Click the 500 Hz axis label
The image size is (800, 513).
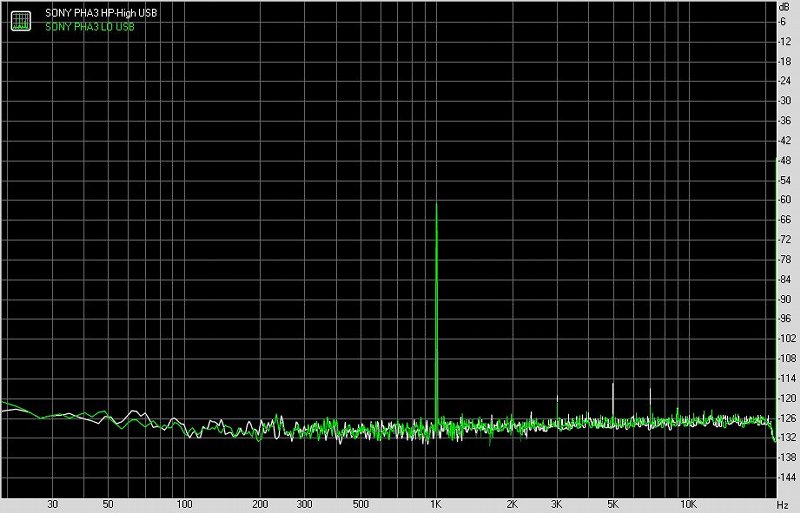pos(360,504)
